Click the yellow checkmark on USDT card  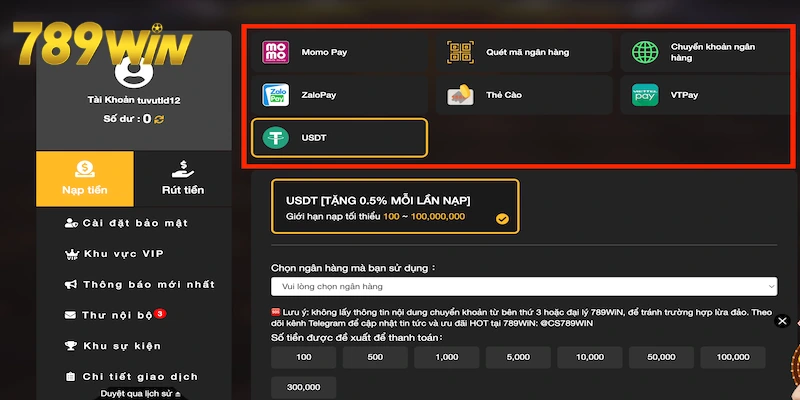click(x=502, y=219)
